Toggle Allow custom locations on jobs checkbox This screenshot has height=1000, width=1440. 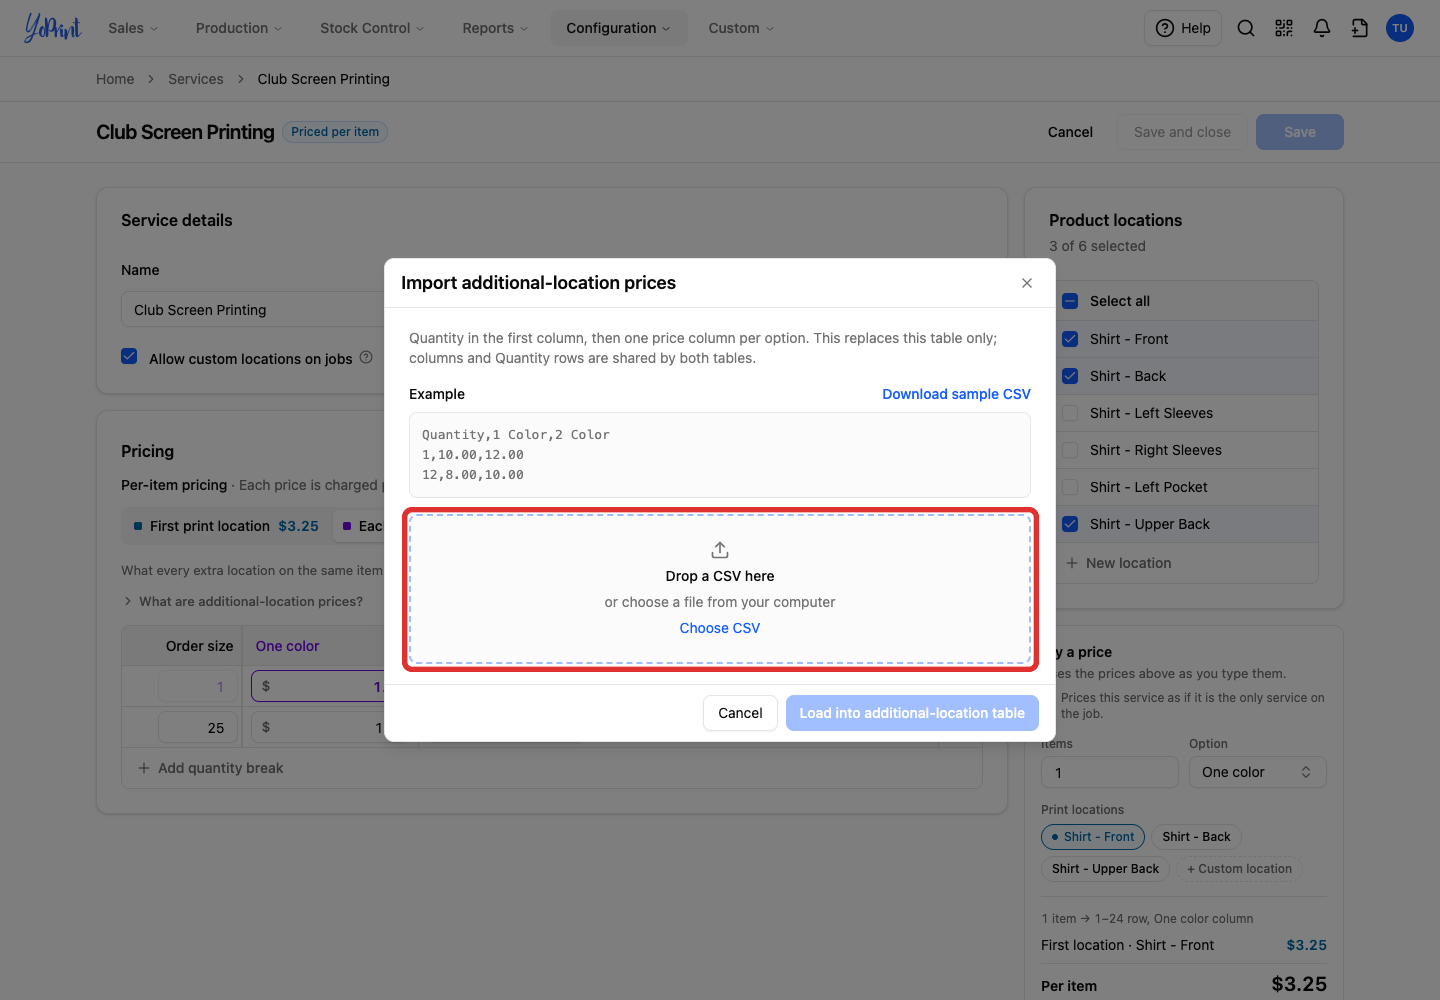(x=129, y=356)
